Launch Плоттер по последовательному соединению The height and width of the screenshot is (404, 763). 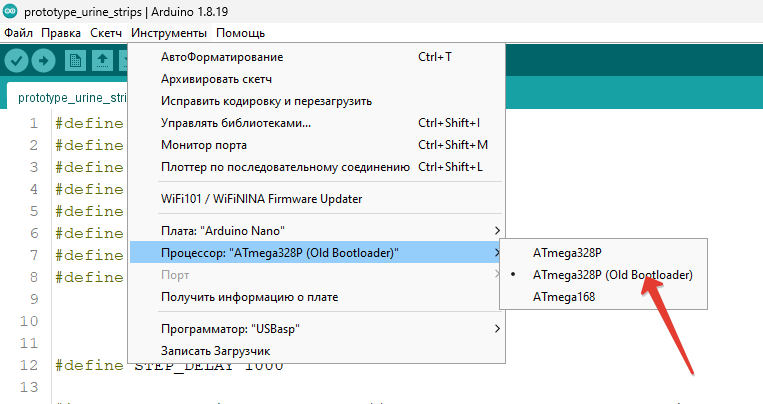click(317, 167)
